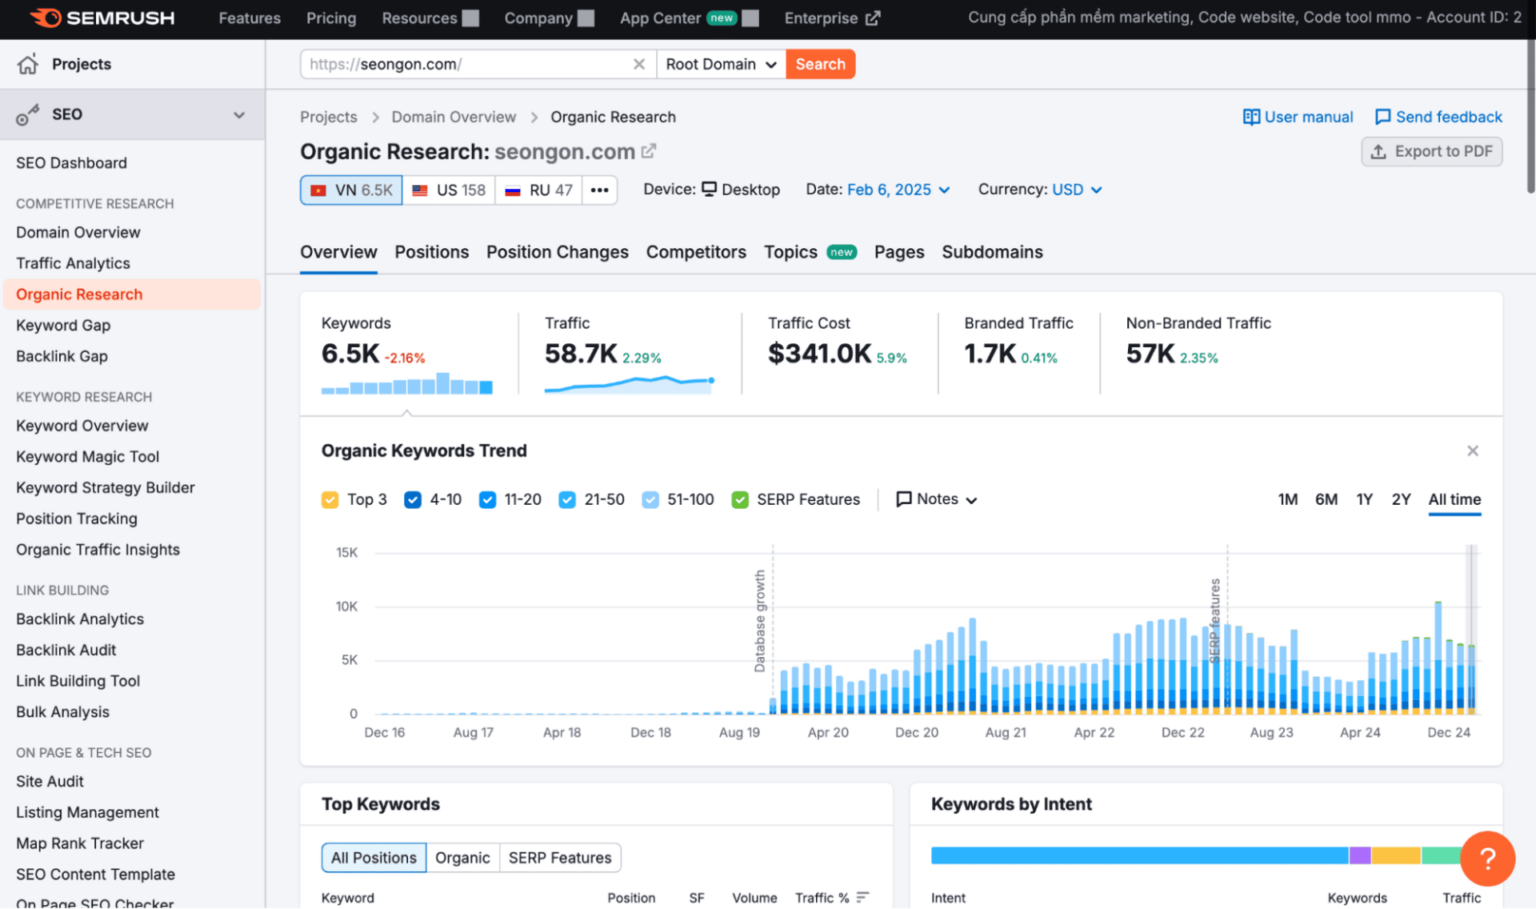Image resolution: width=1536 pixels, height=909 pixels.
Task: Enable the Top 3 checkbox
Action: (x=330, y=499)
